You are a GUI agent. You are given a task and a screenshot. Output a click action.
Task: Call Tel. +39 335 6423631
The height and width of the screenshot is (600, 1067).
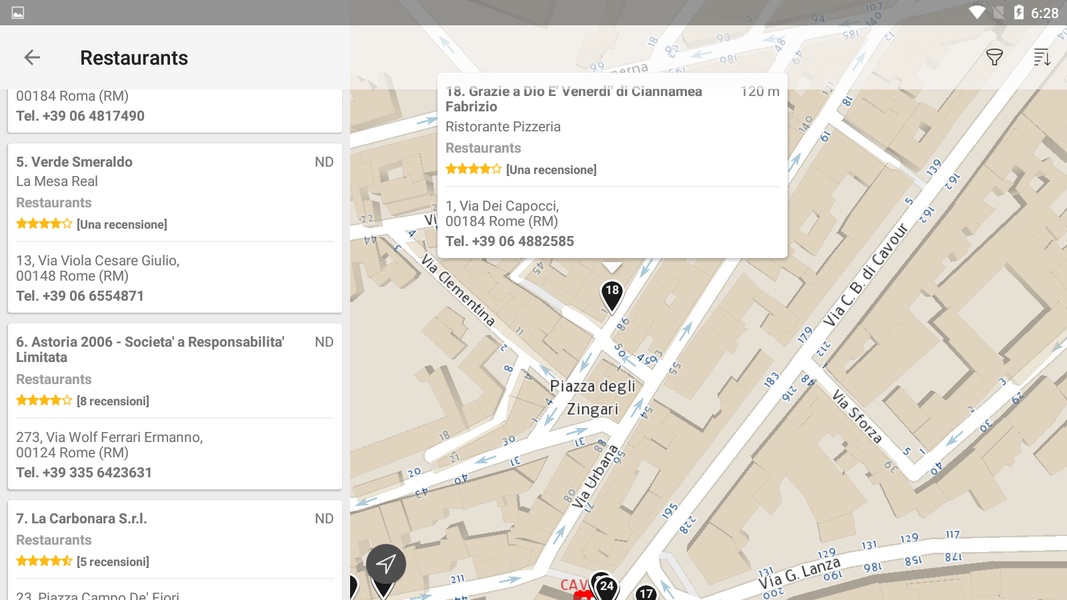[x=84, y=473]
